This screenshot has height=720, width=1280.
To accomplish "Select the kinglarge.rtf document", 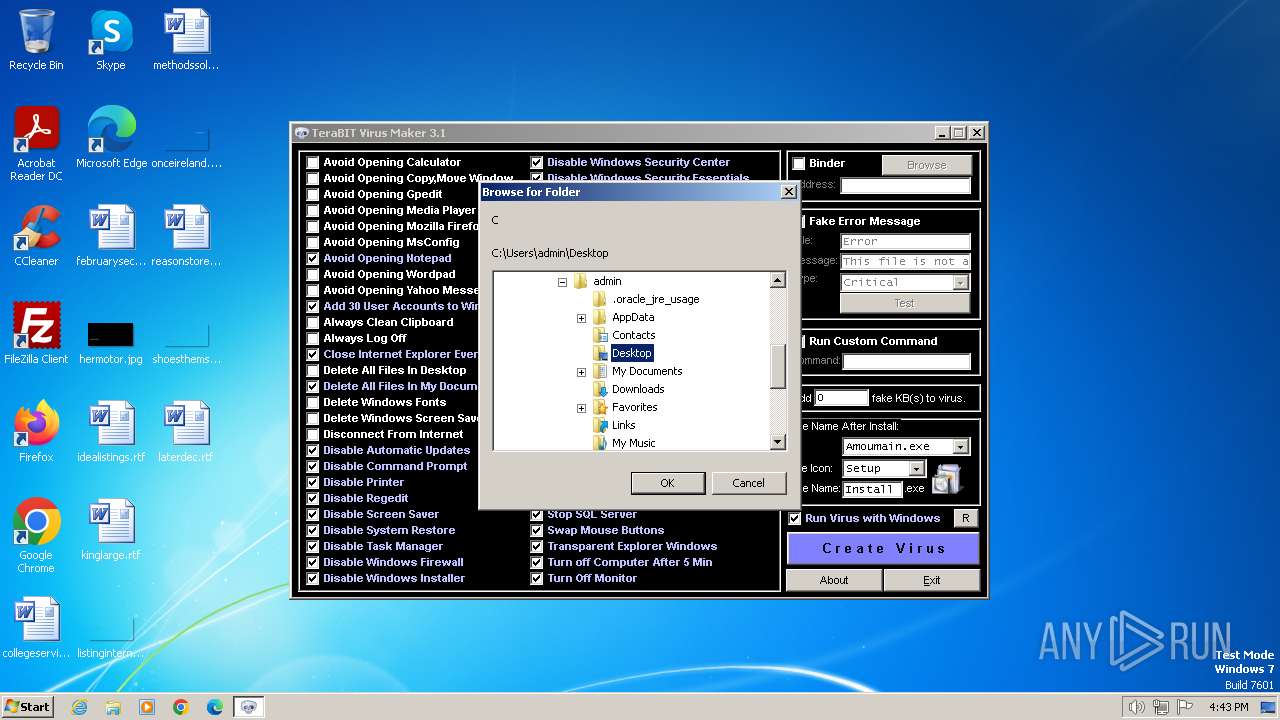I will (x=111, y=529).
